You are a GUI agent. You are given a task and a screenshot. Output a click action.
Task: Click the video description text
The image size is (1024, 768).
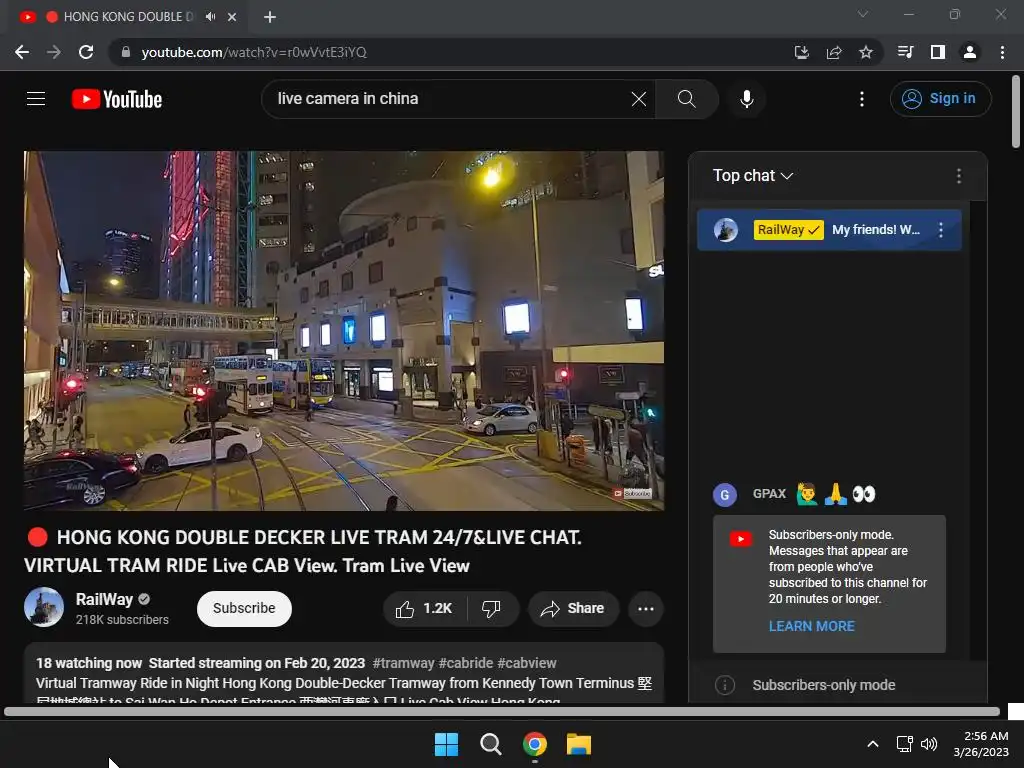click(x=344, y=683)
